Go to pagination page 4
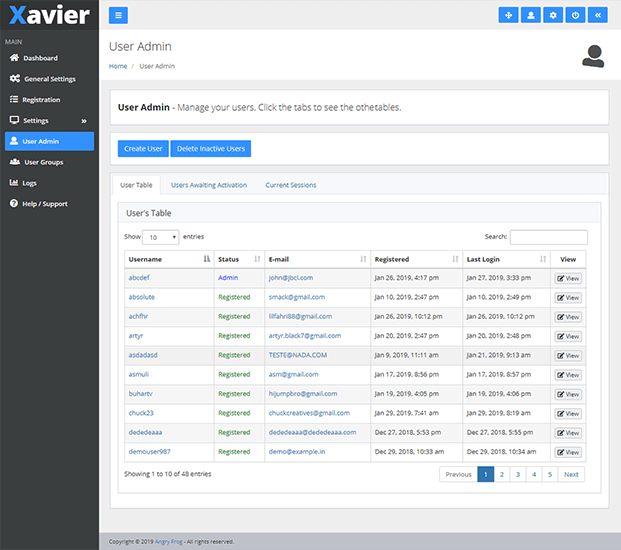 [534, 474]
